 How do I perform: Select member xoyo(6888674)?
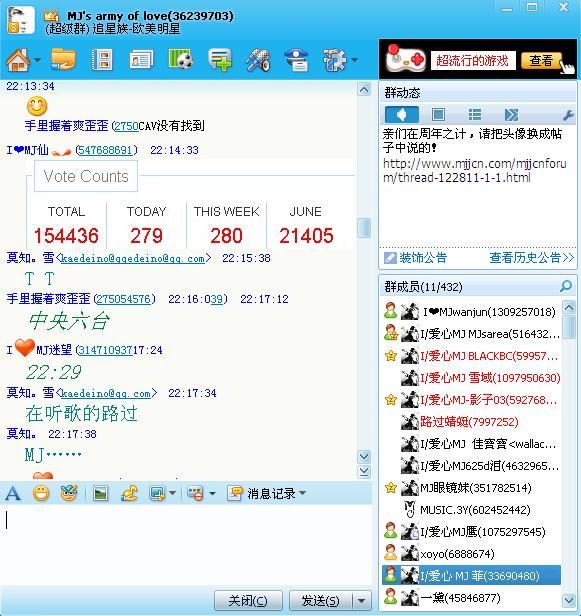(x=471, y=554)
